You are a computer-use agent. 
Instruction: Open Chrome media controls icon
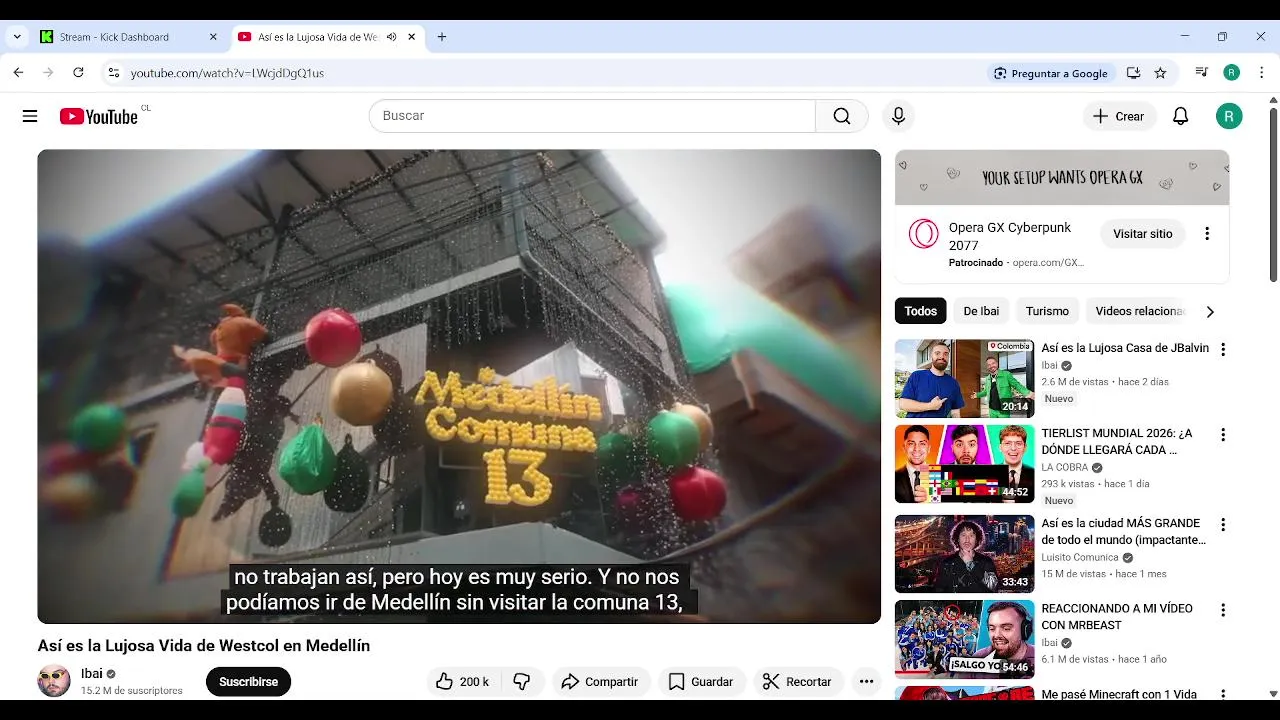point(1201,73)
